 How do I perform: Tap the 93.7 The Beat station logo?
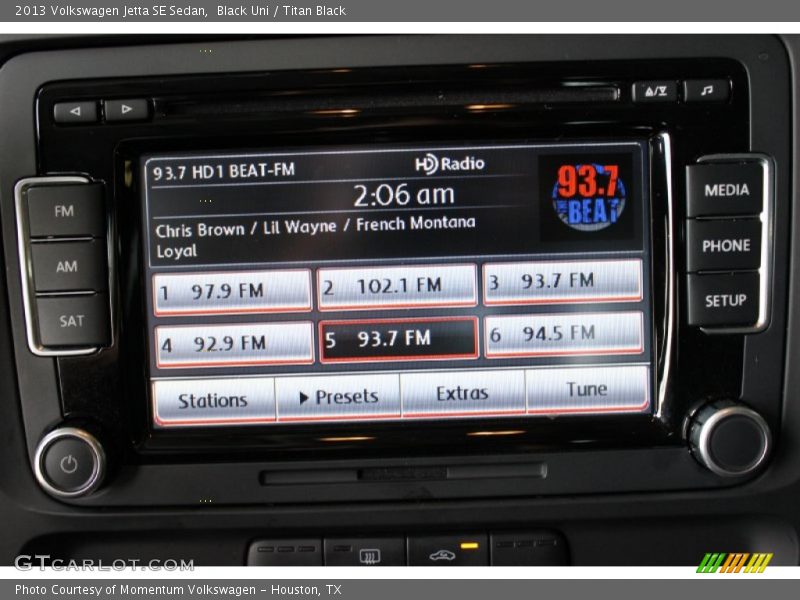point(589,197)
